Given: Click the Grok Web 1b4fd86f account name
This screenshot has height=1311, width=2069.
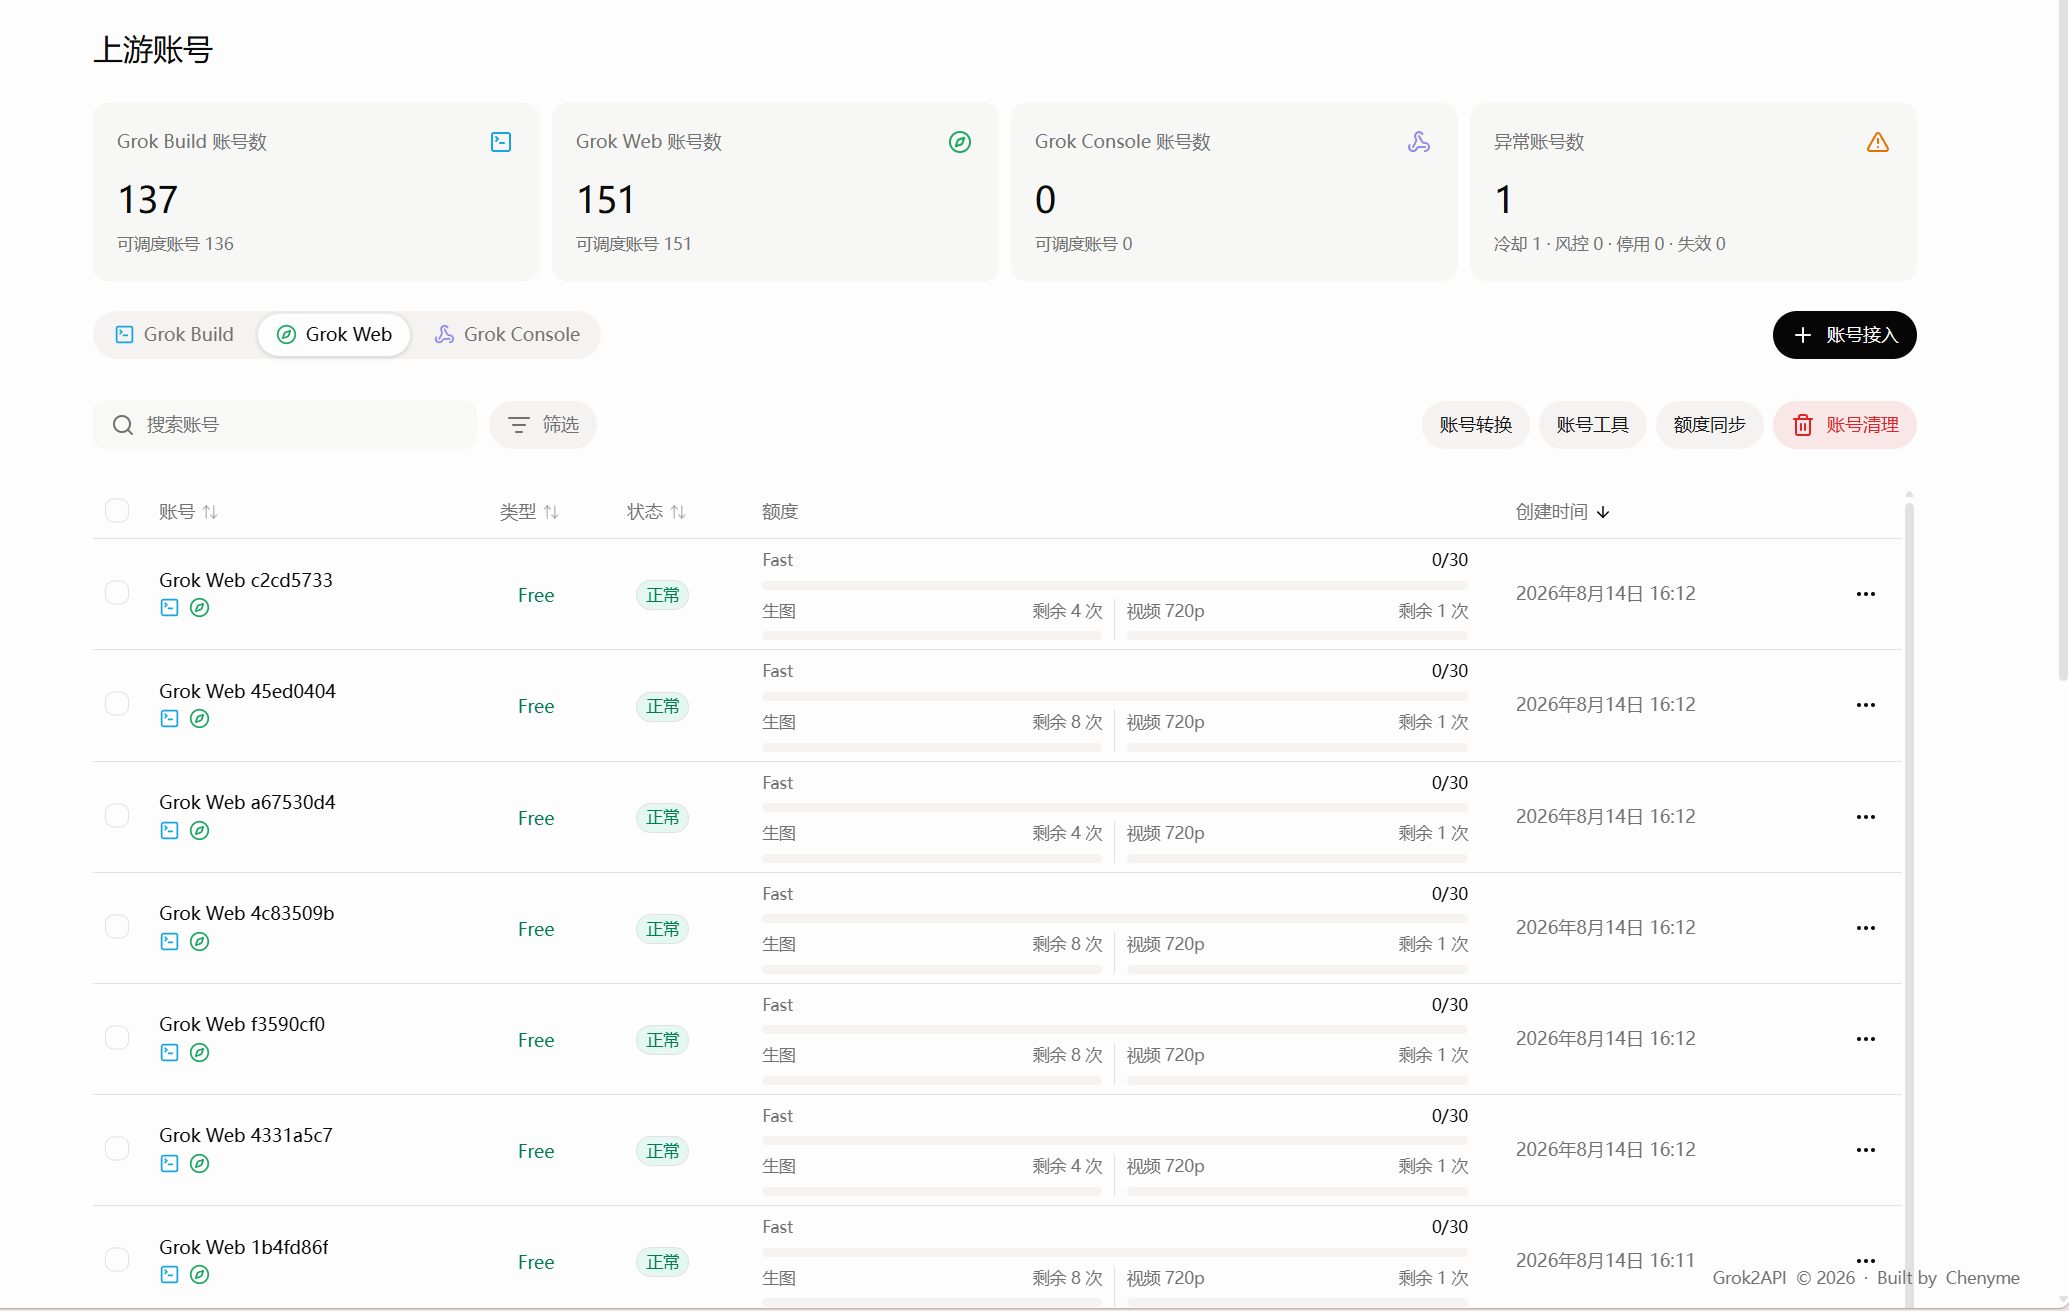Looking at the screenshot, I should click(244, 1247).
